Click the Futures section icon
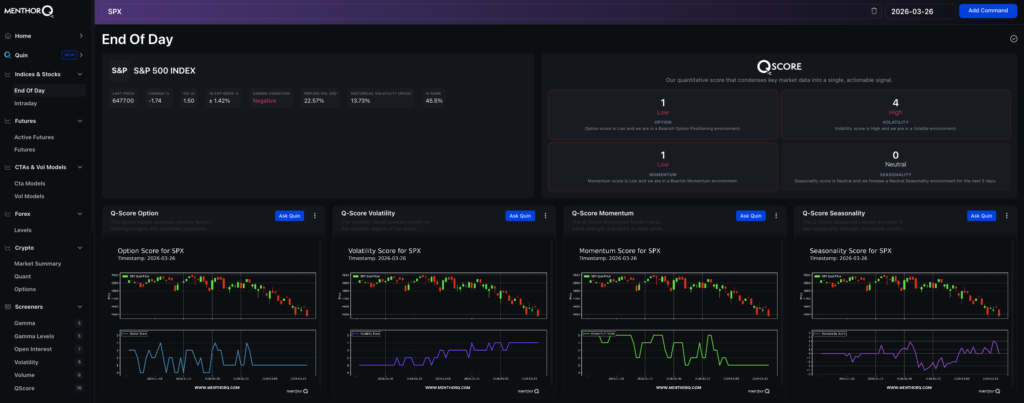Viewport: 1024px width, 403px height. (7, 121)
